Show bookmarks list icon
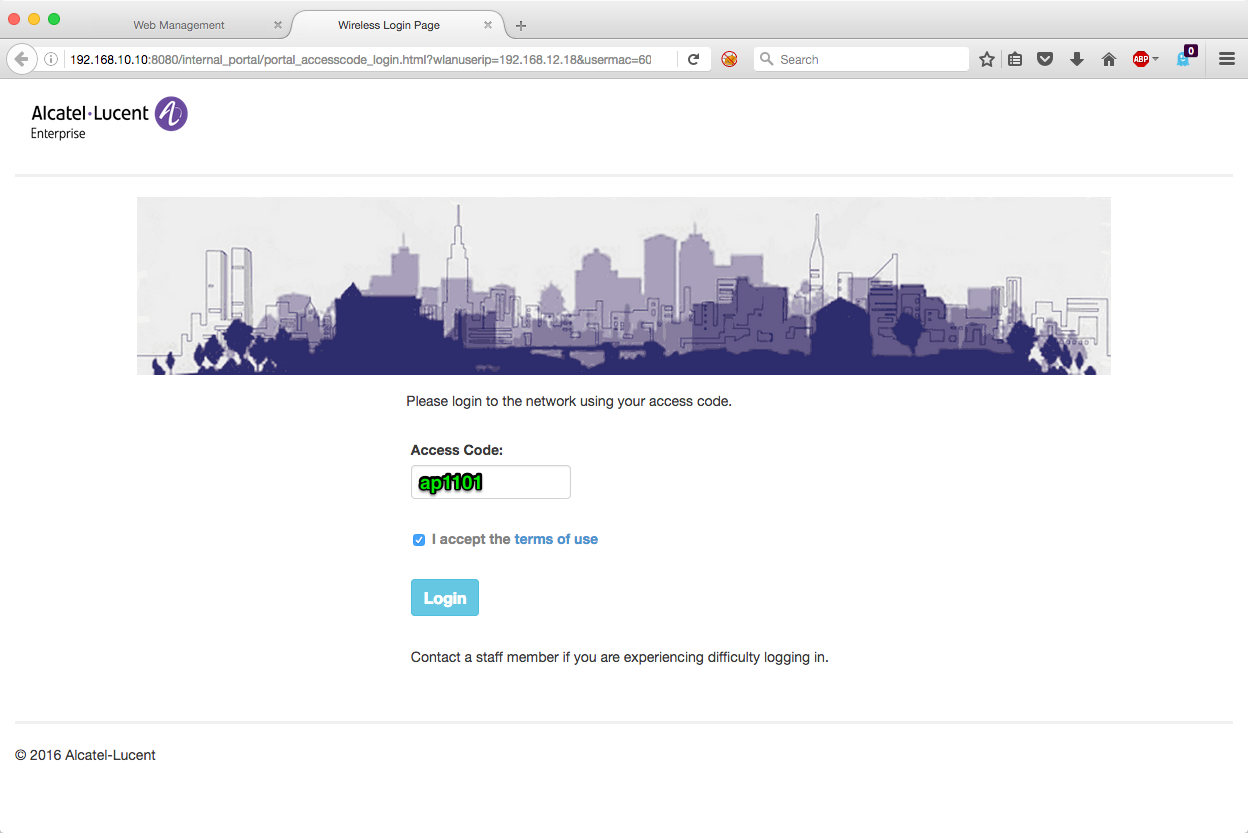Viewport: 1248px width, 833px height. (x=1015, y=59)
